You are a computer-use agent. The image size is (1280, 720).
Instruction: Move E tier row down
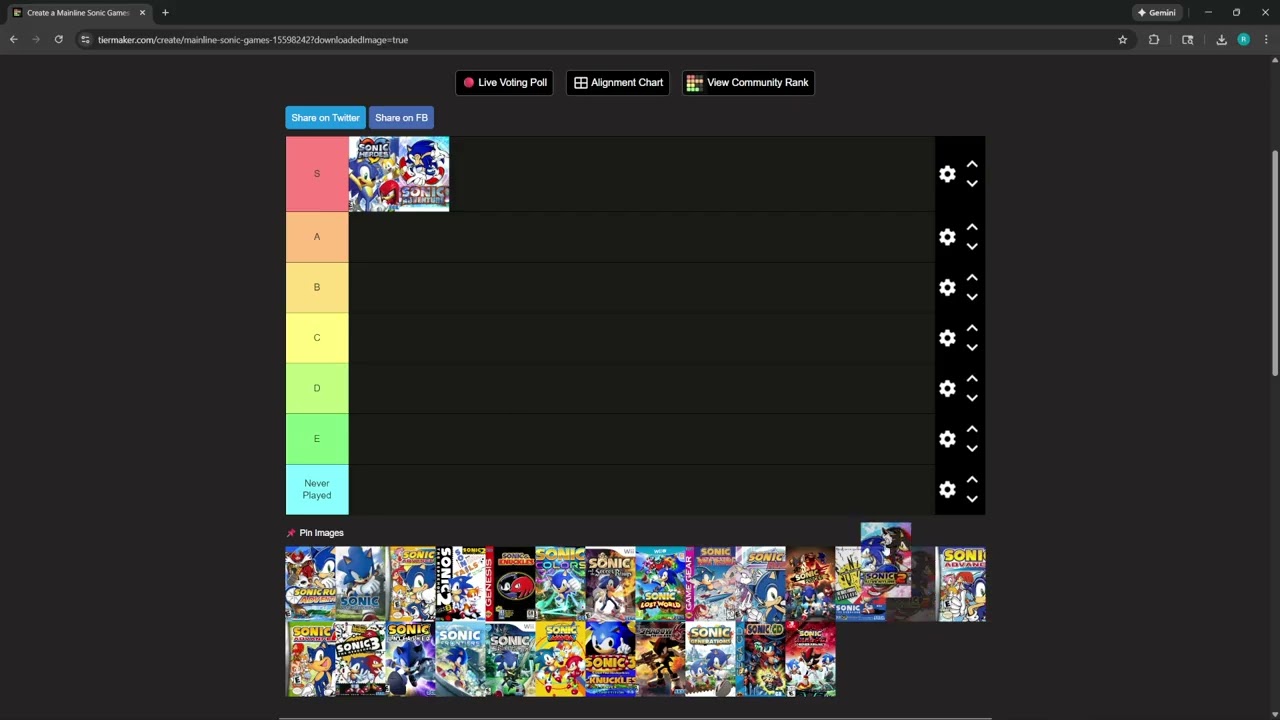point(972,449)
